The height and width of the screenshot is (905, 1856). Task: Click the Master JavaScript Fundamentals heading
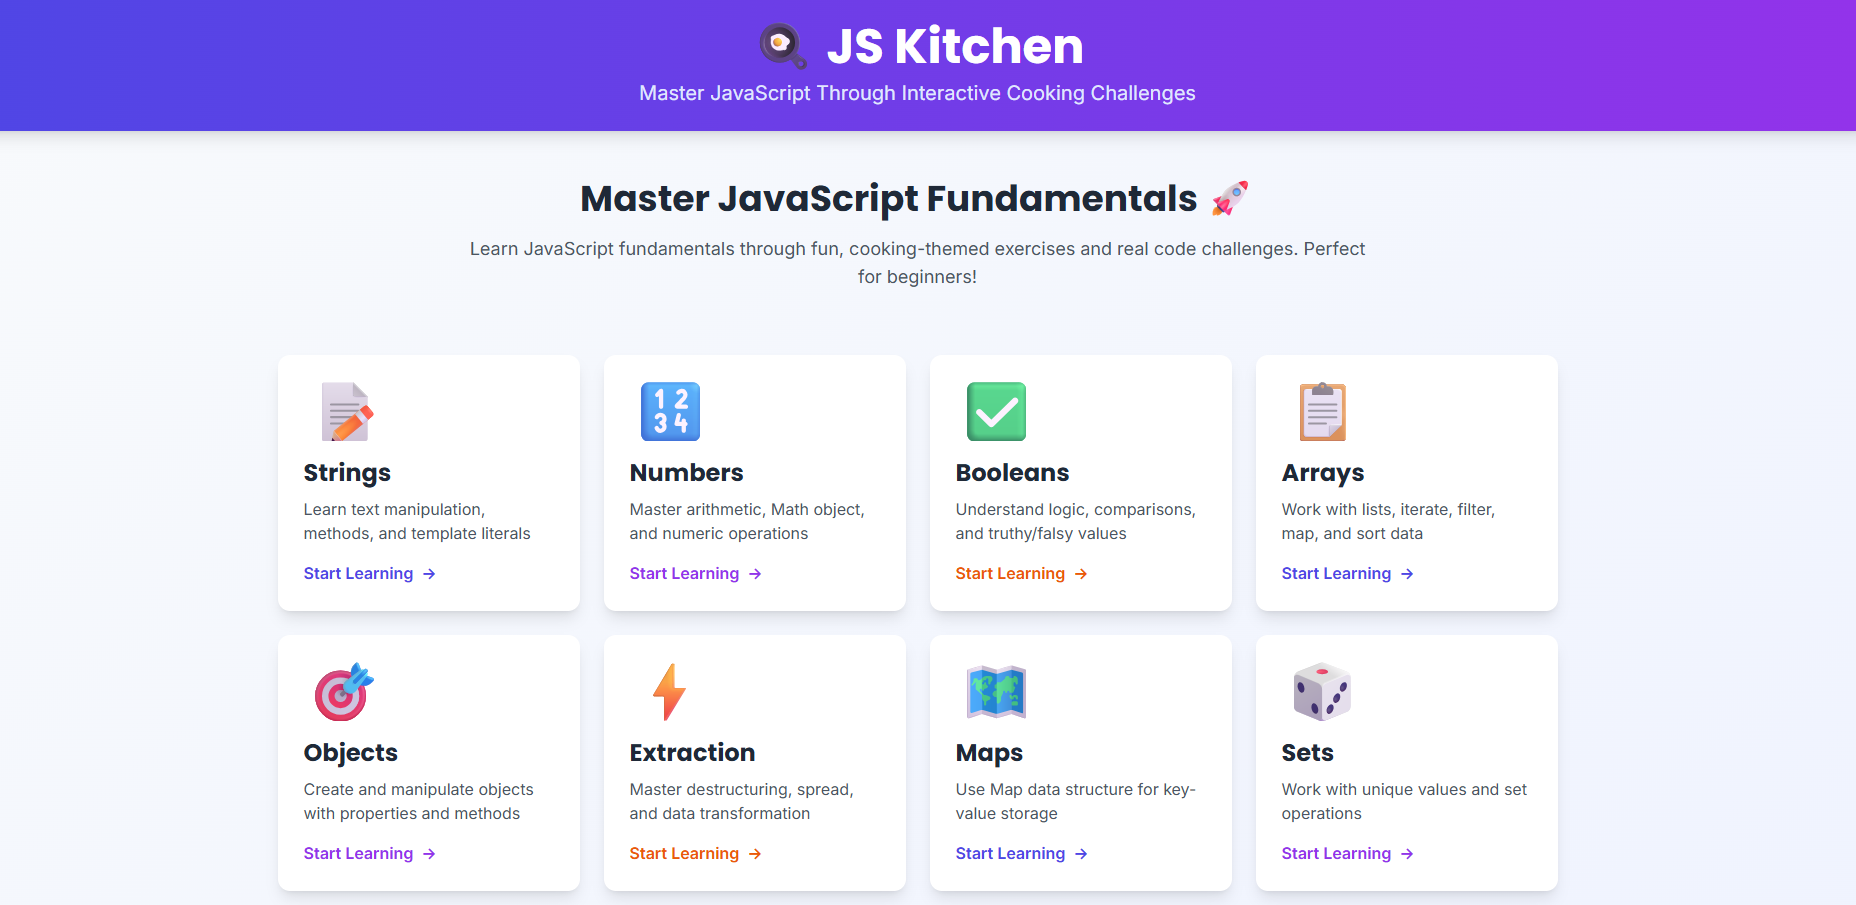click(x=889, y=199)
